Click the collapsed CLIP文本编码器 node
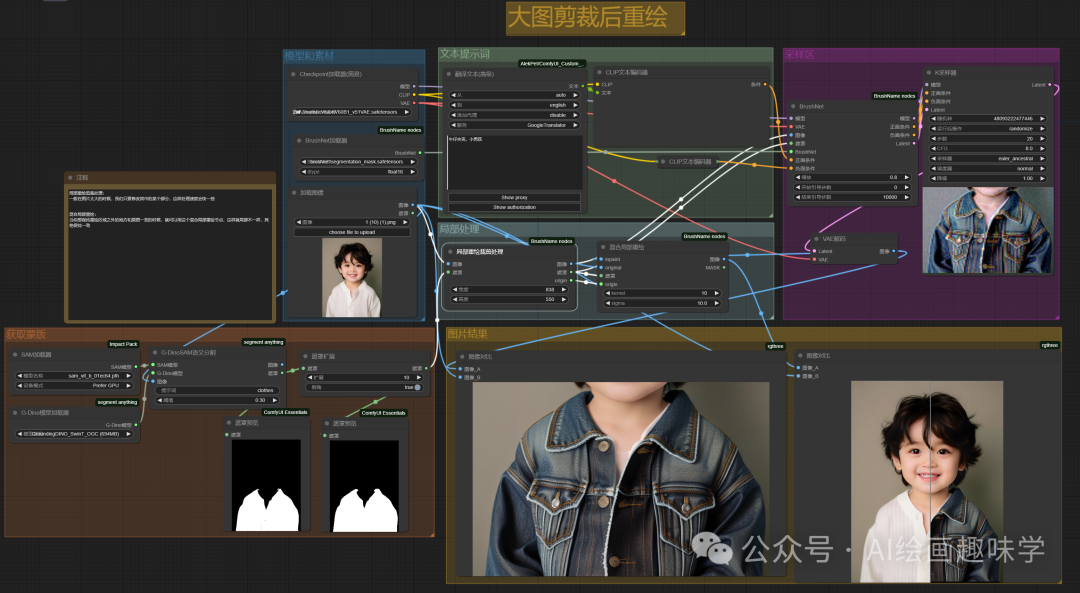This screenshot has height=593, width=1080. coord(686,162)
